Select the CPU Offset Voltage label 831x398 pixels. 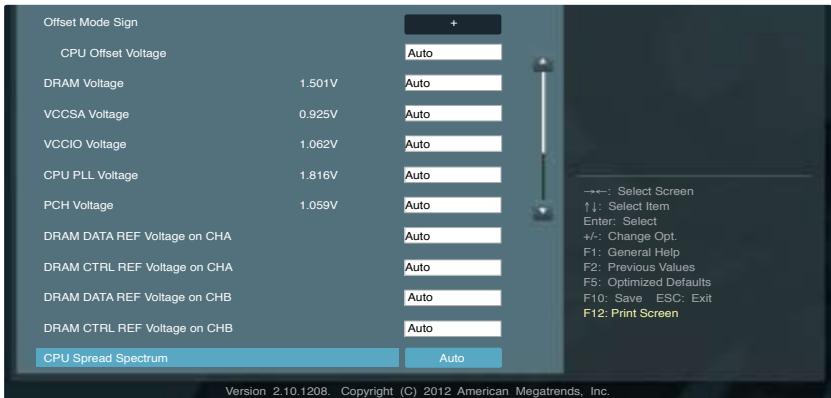click(x=113, y=53)
